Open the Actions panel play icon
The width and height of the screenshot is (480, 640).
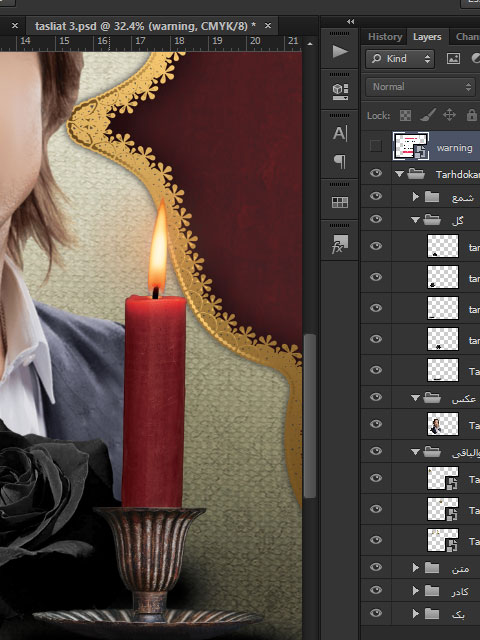click(340, 52)
